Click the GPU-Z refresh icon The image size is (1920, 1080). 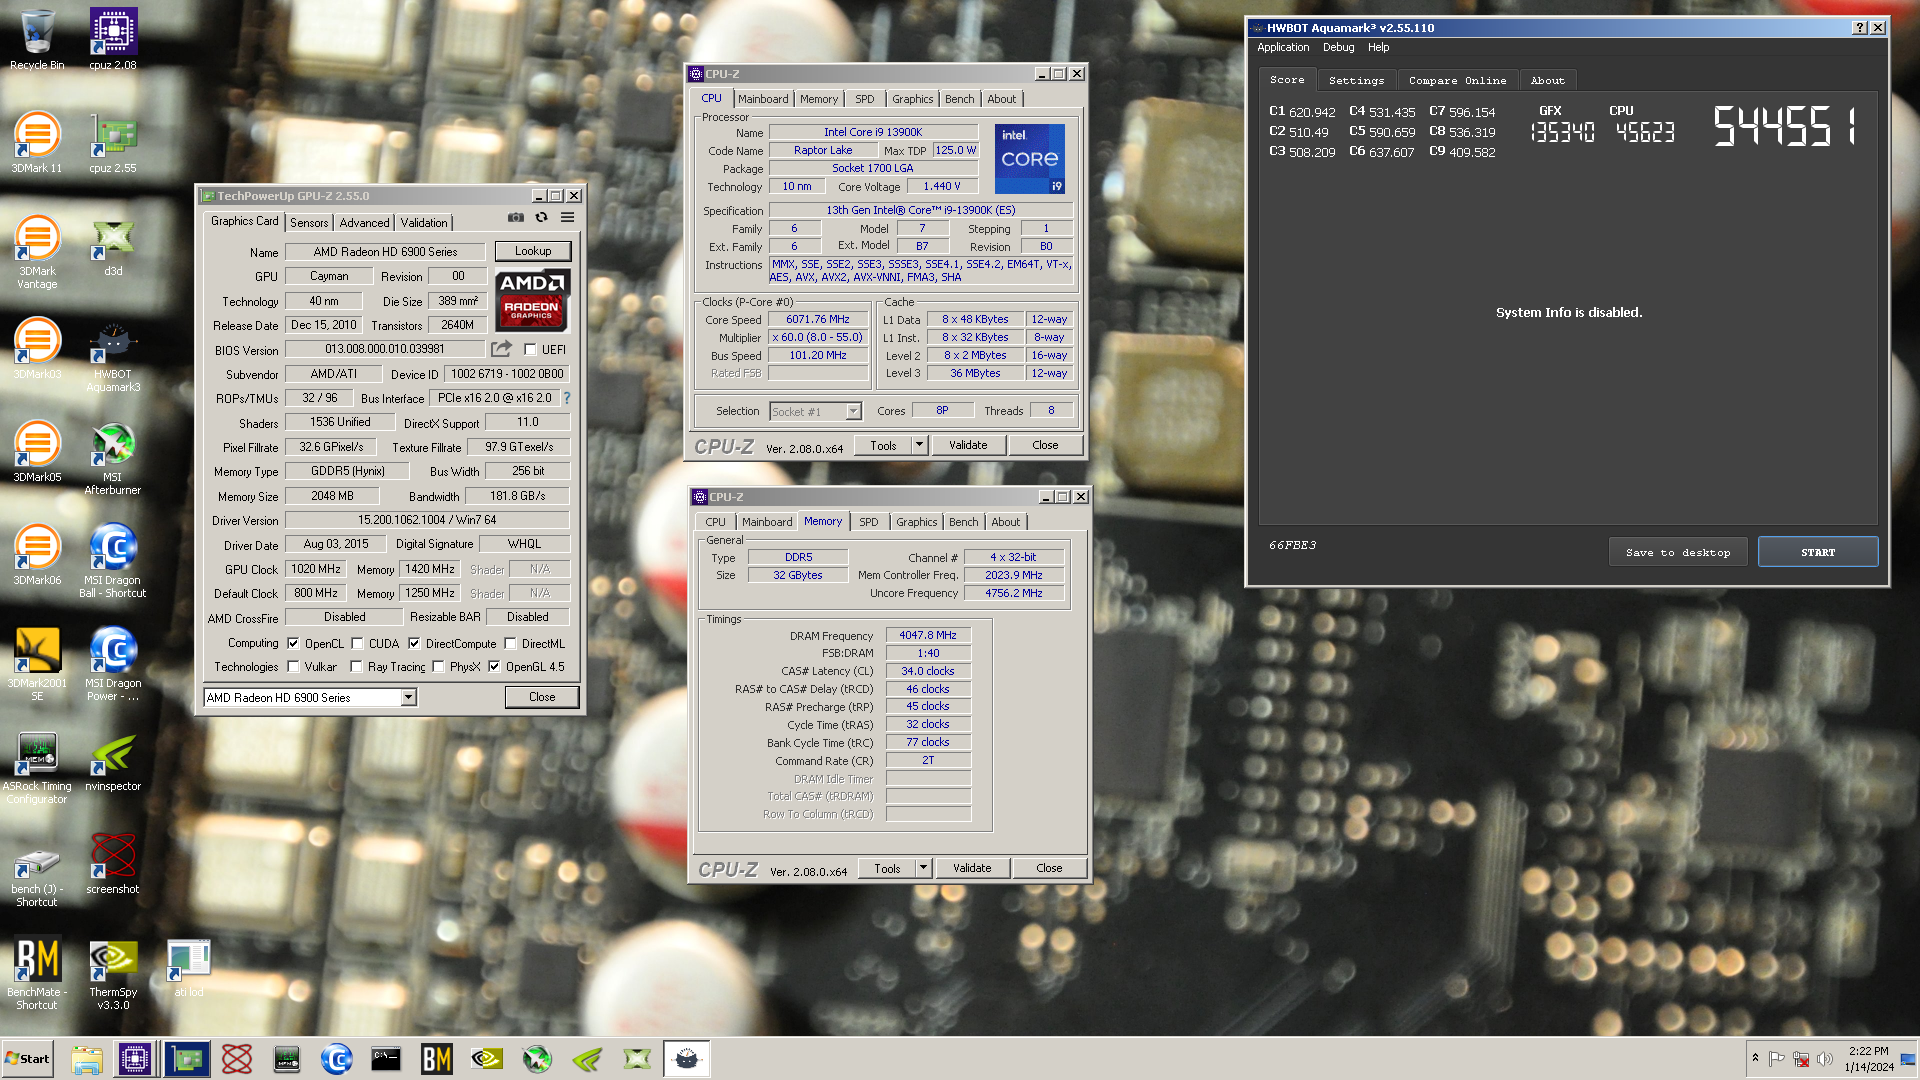click(542, 218)
